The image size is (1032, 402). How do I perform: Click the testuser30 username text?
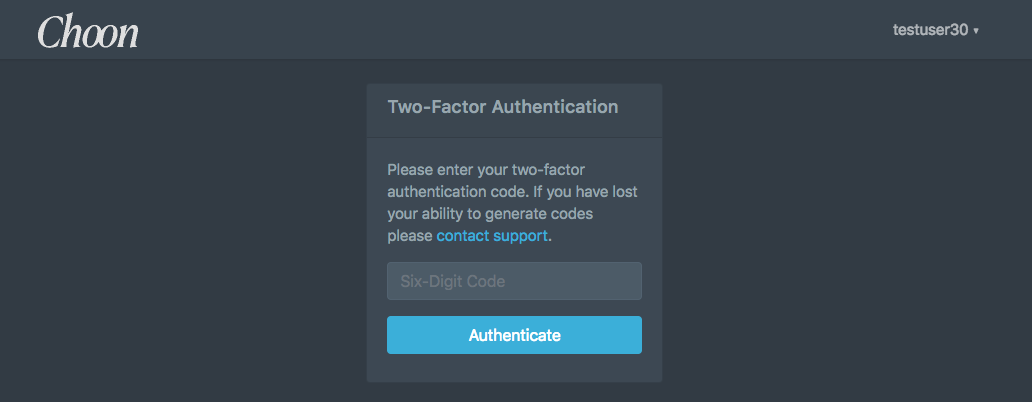[930, 30]
